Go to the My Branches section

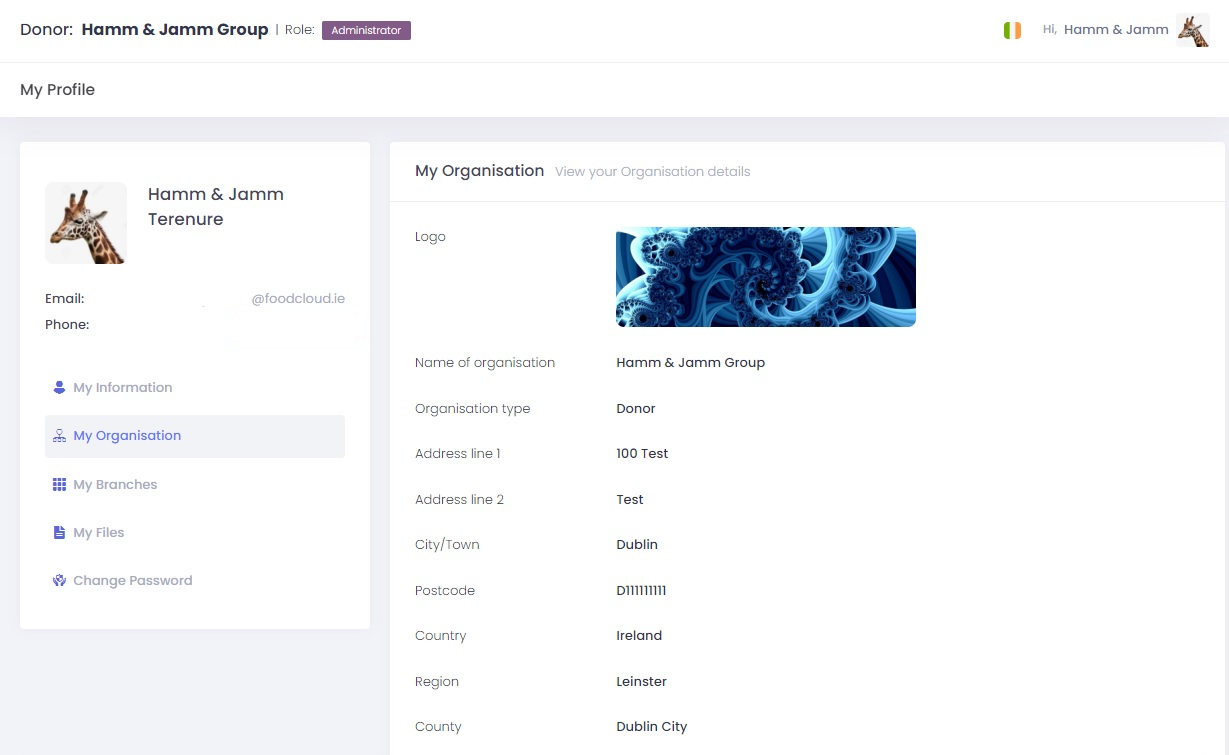tap(115, 485)
